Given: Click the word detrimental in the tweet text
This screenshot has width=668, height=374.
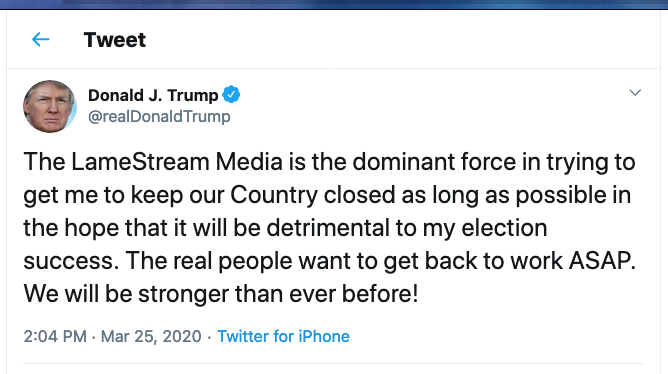Looking at the screenshot, I should [328, 227].
